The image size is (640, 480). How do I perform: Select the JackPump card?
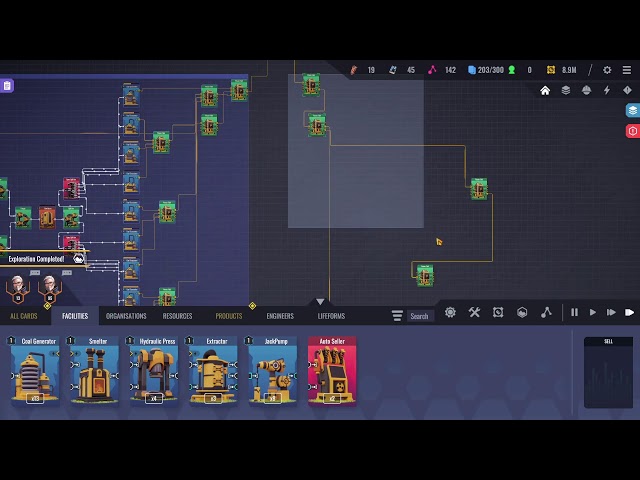tap(273, 371)
